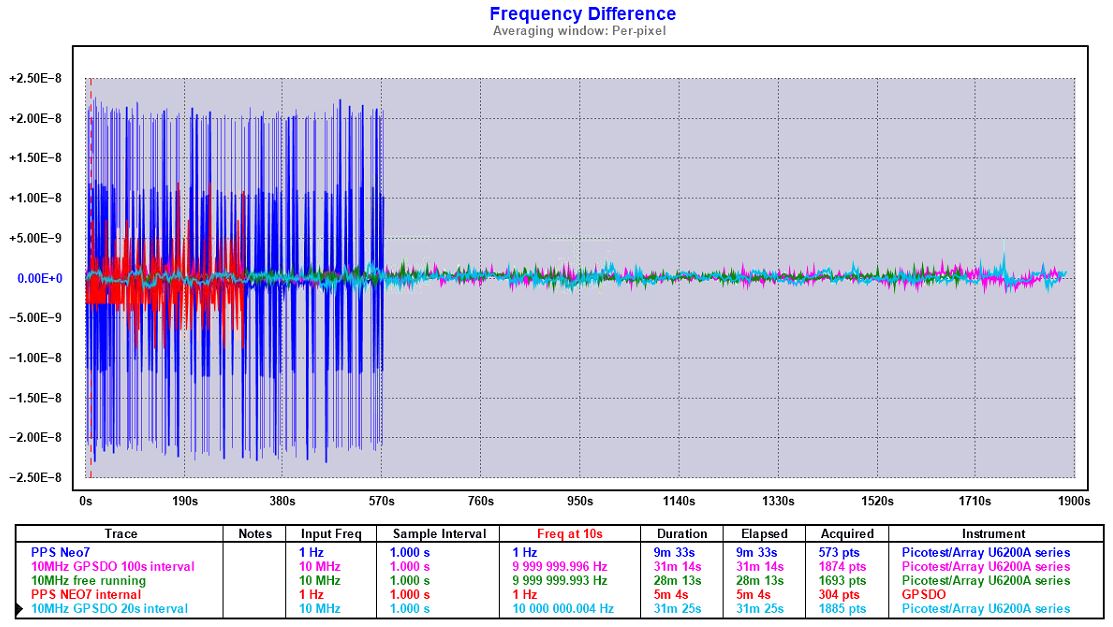This screenshot has width=1113, height=627.
Task: Click the blue 0.00E+0 y-axis label
Action: [40, 278]
